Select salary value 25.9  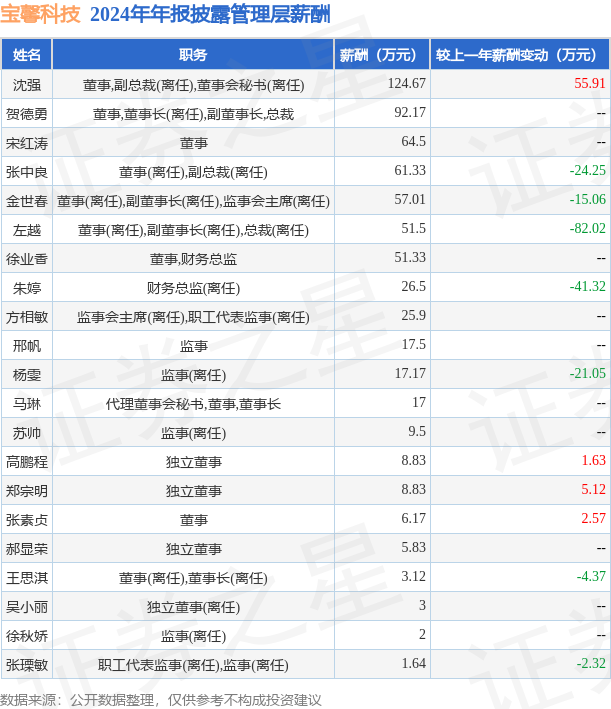click(x=413, y=315)
